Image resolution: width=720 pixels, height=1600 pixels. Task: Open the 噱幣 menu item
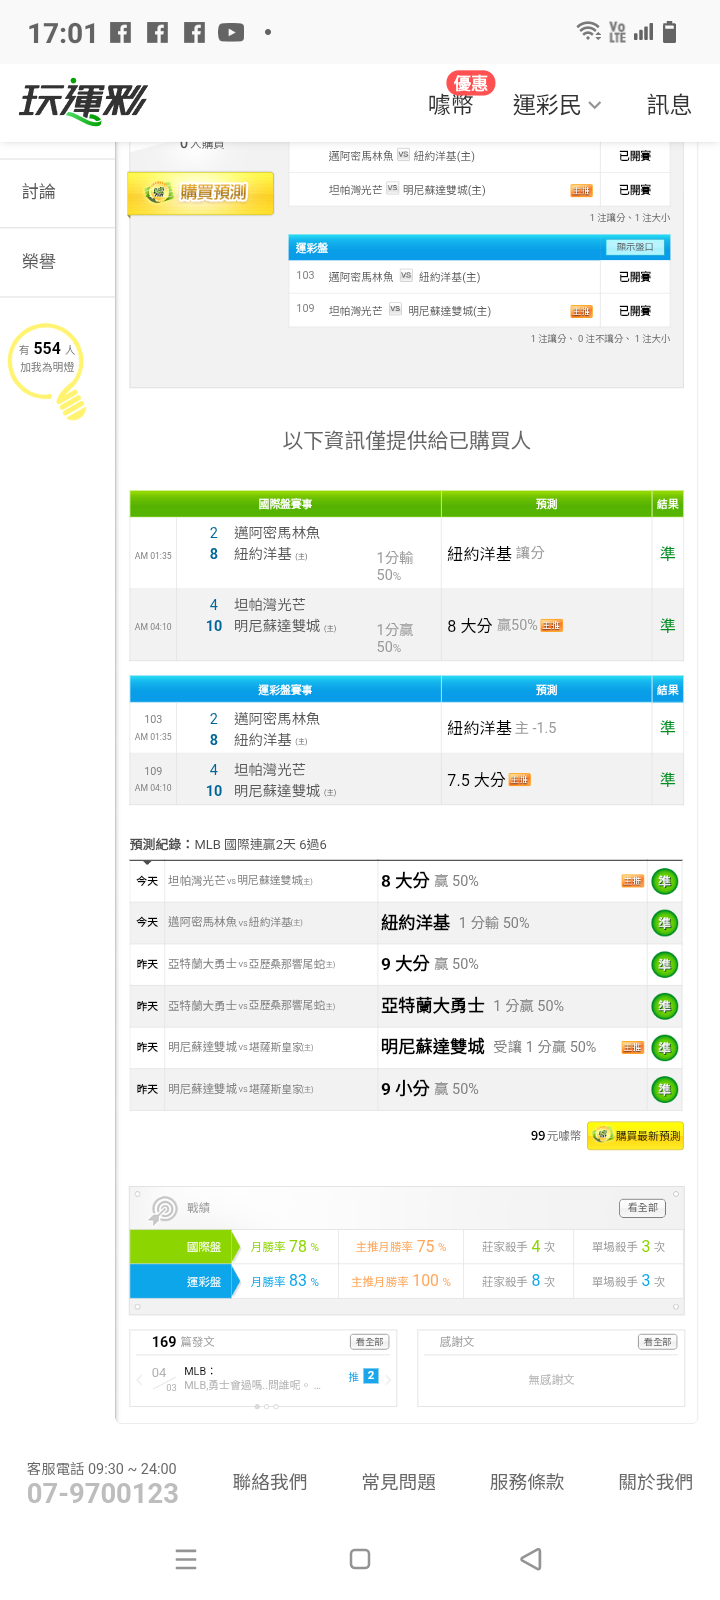point(451,104)
